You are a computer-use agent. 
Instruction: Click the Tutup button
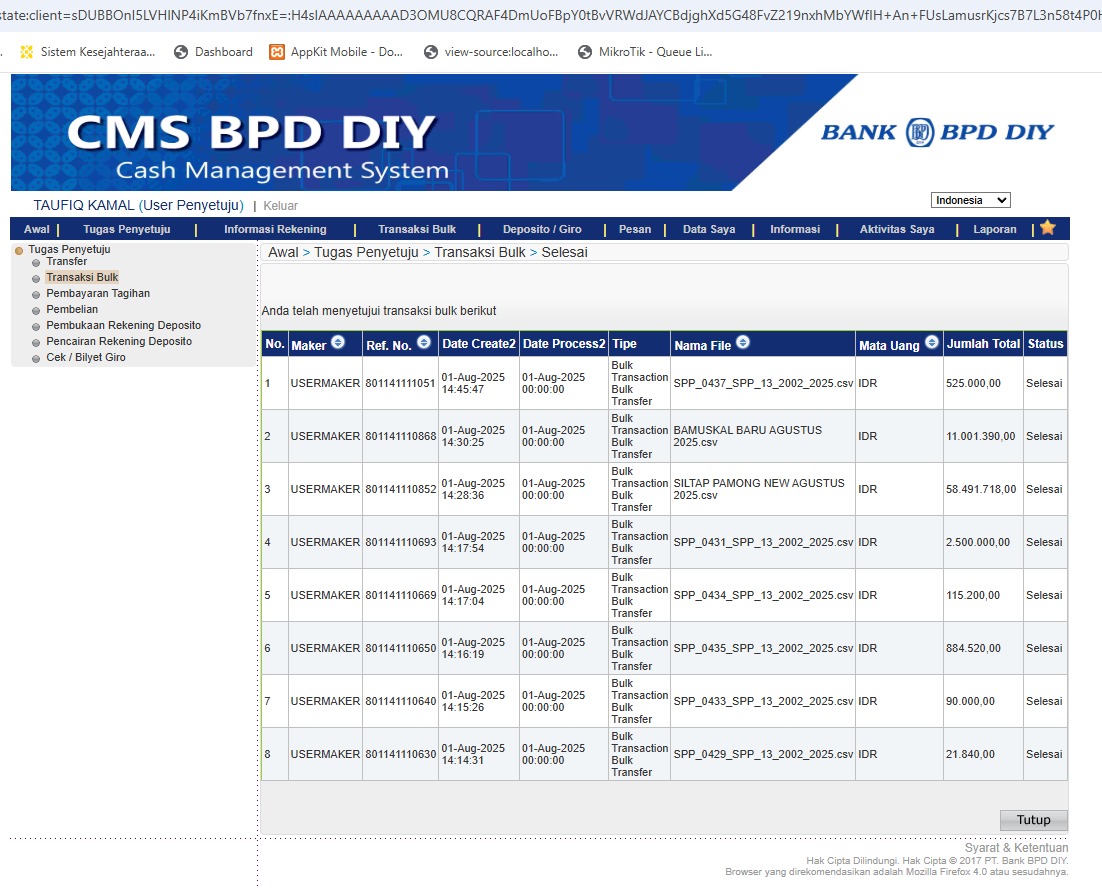point(1033,820)
